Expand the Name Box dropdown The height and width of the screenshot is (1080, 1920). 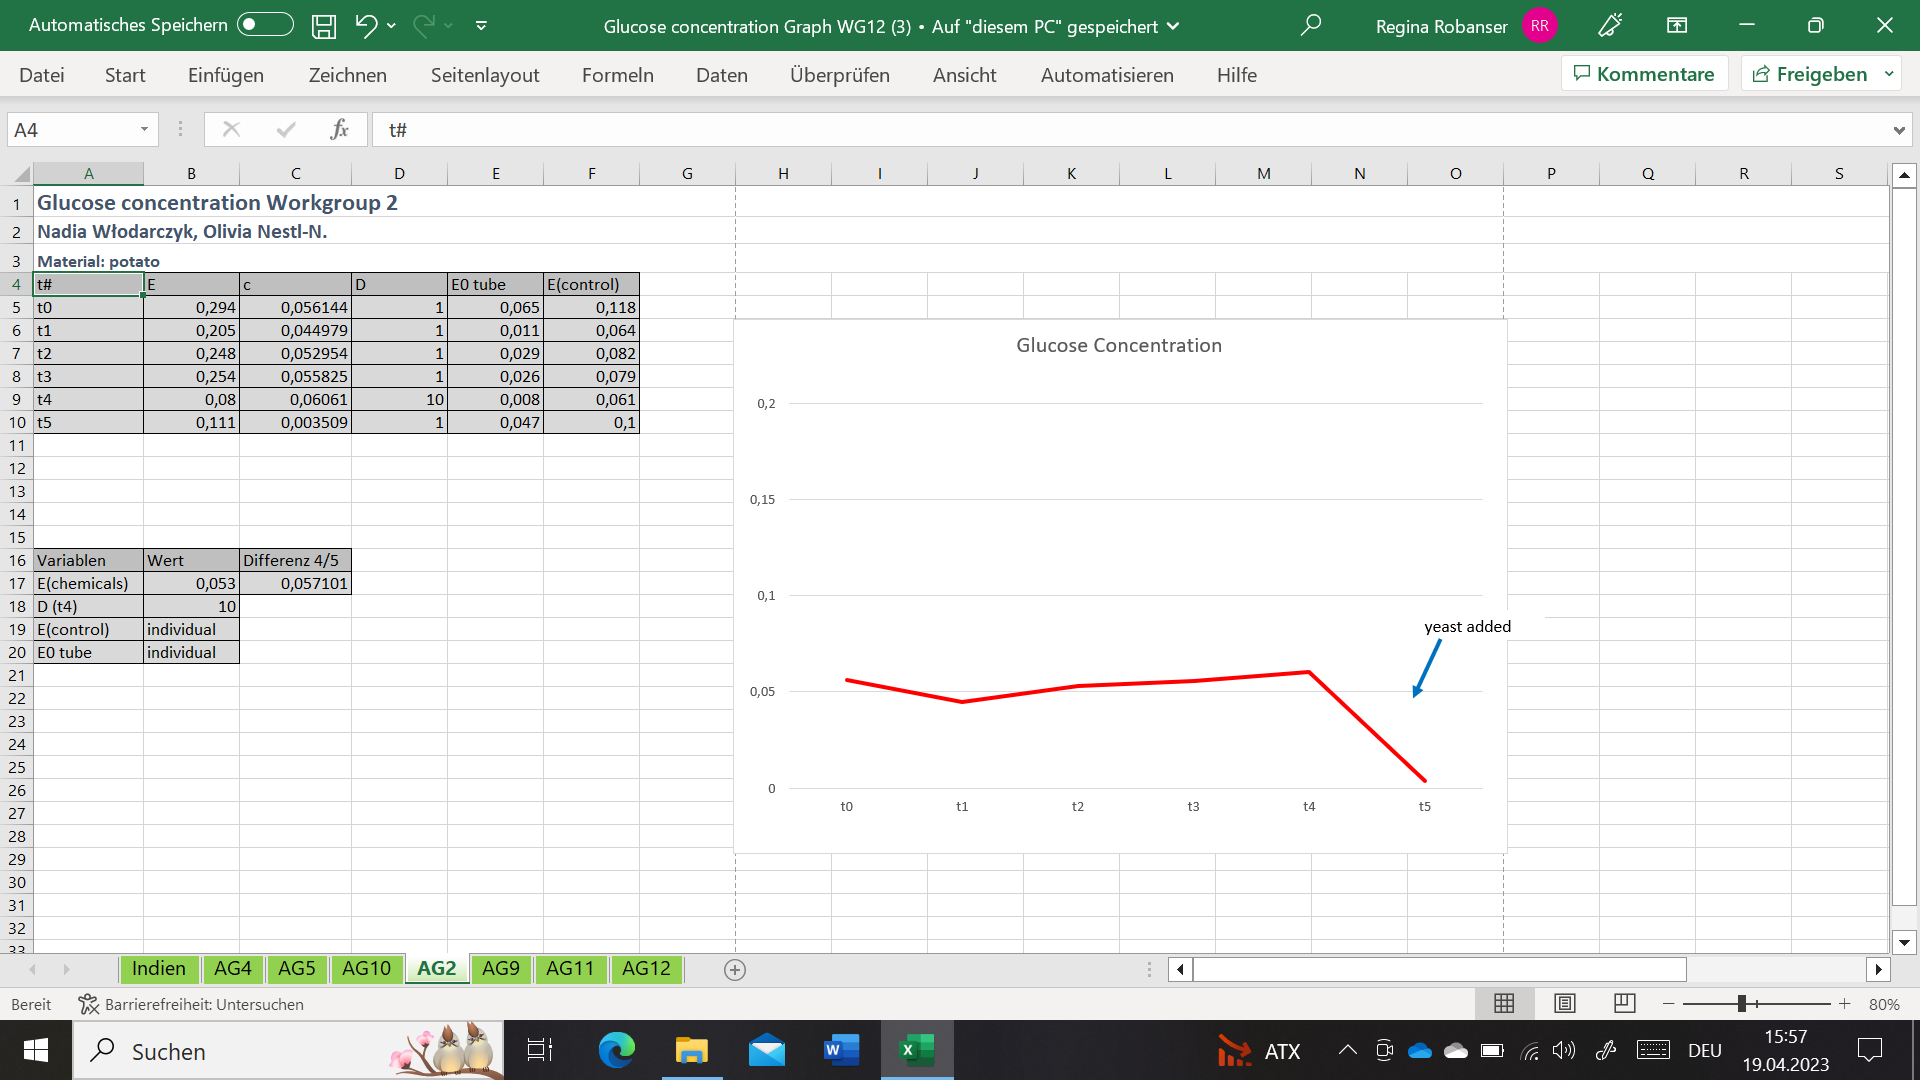pos(144,130)
